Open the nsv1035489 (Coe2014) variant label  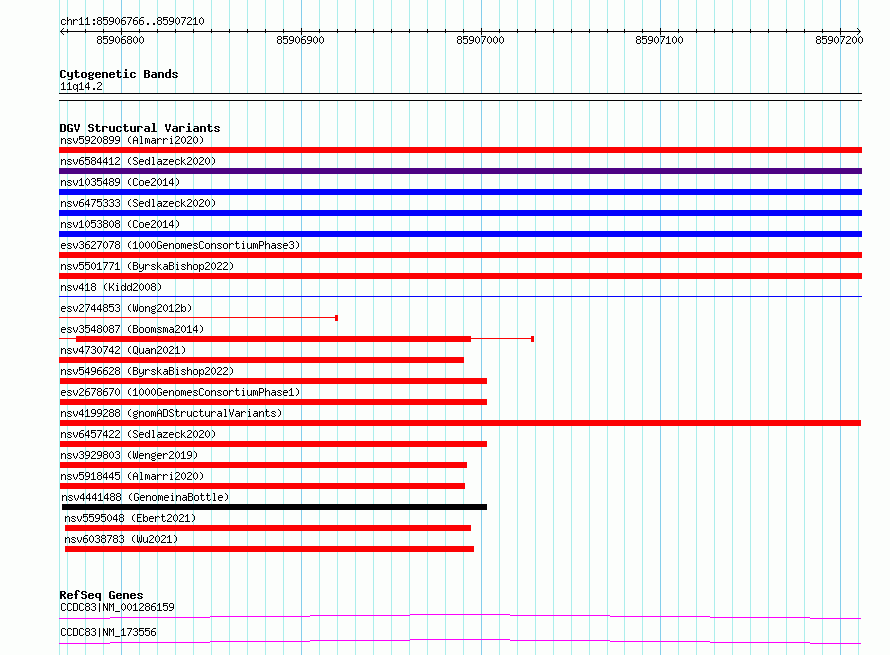click(x=120, y=182)
